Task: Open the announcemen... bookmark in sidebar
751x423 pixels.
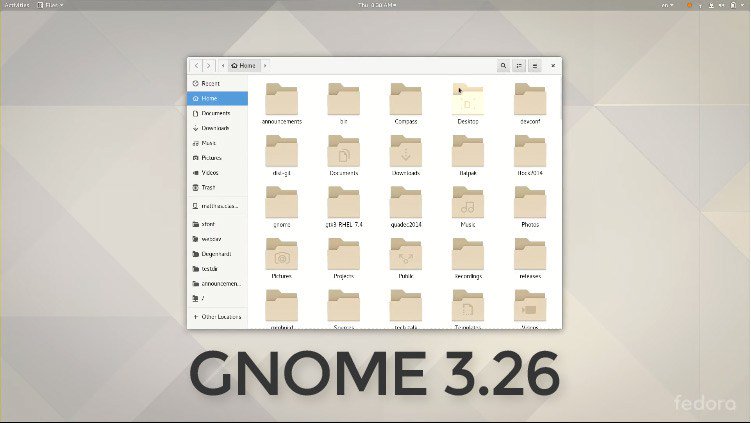Action: tap(217, 283)
